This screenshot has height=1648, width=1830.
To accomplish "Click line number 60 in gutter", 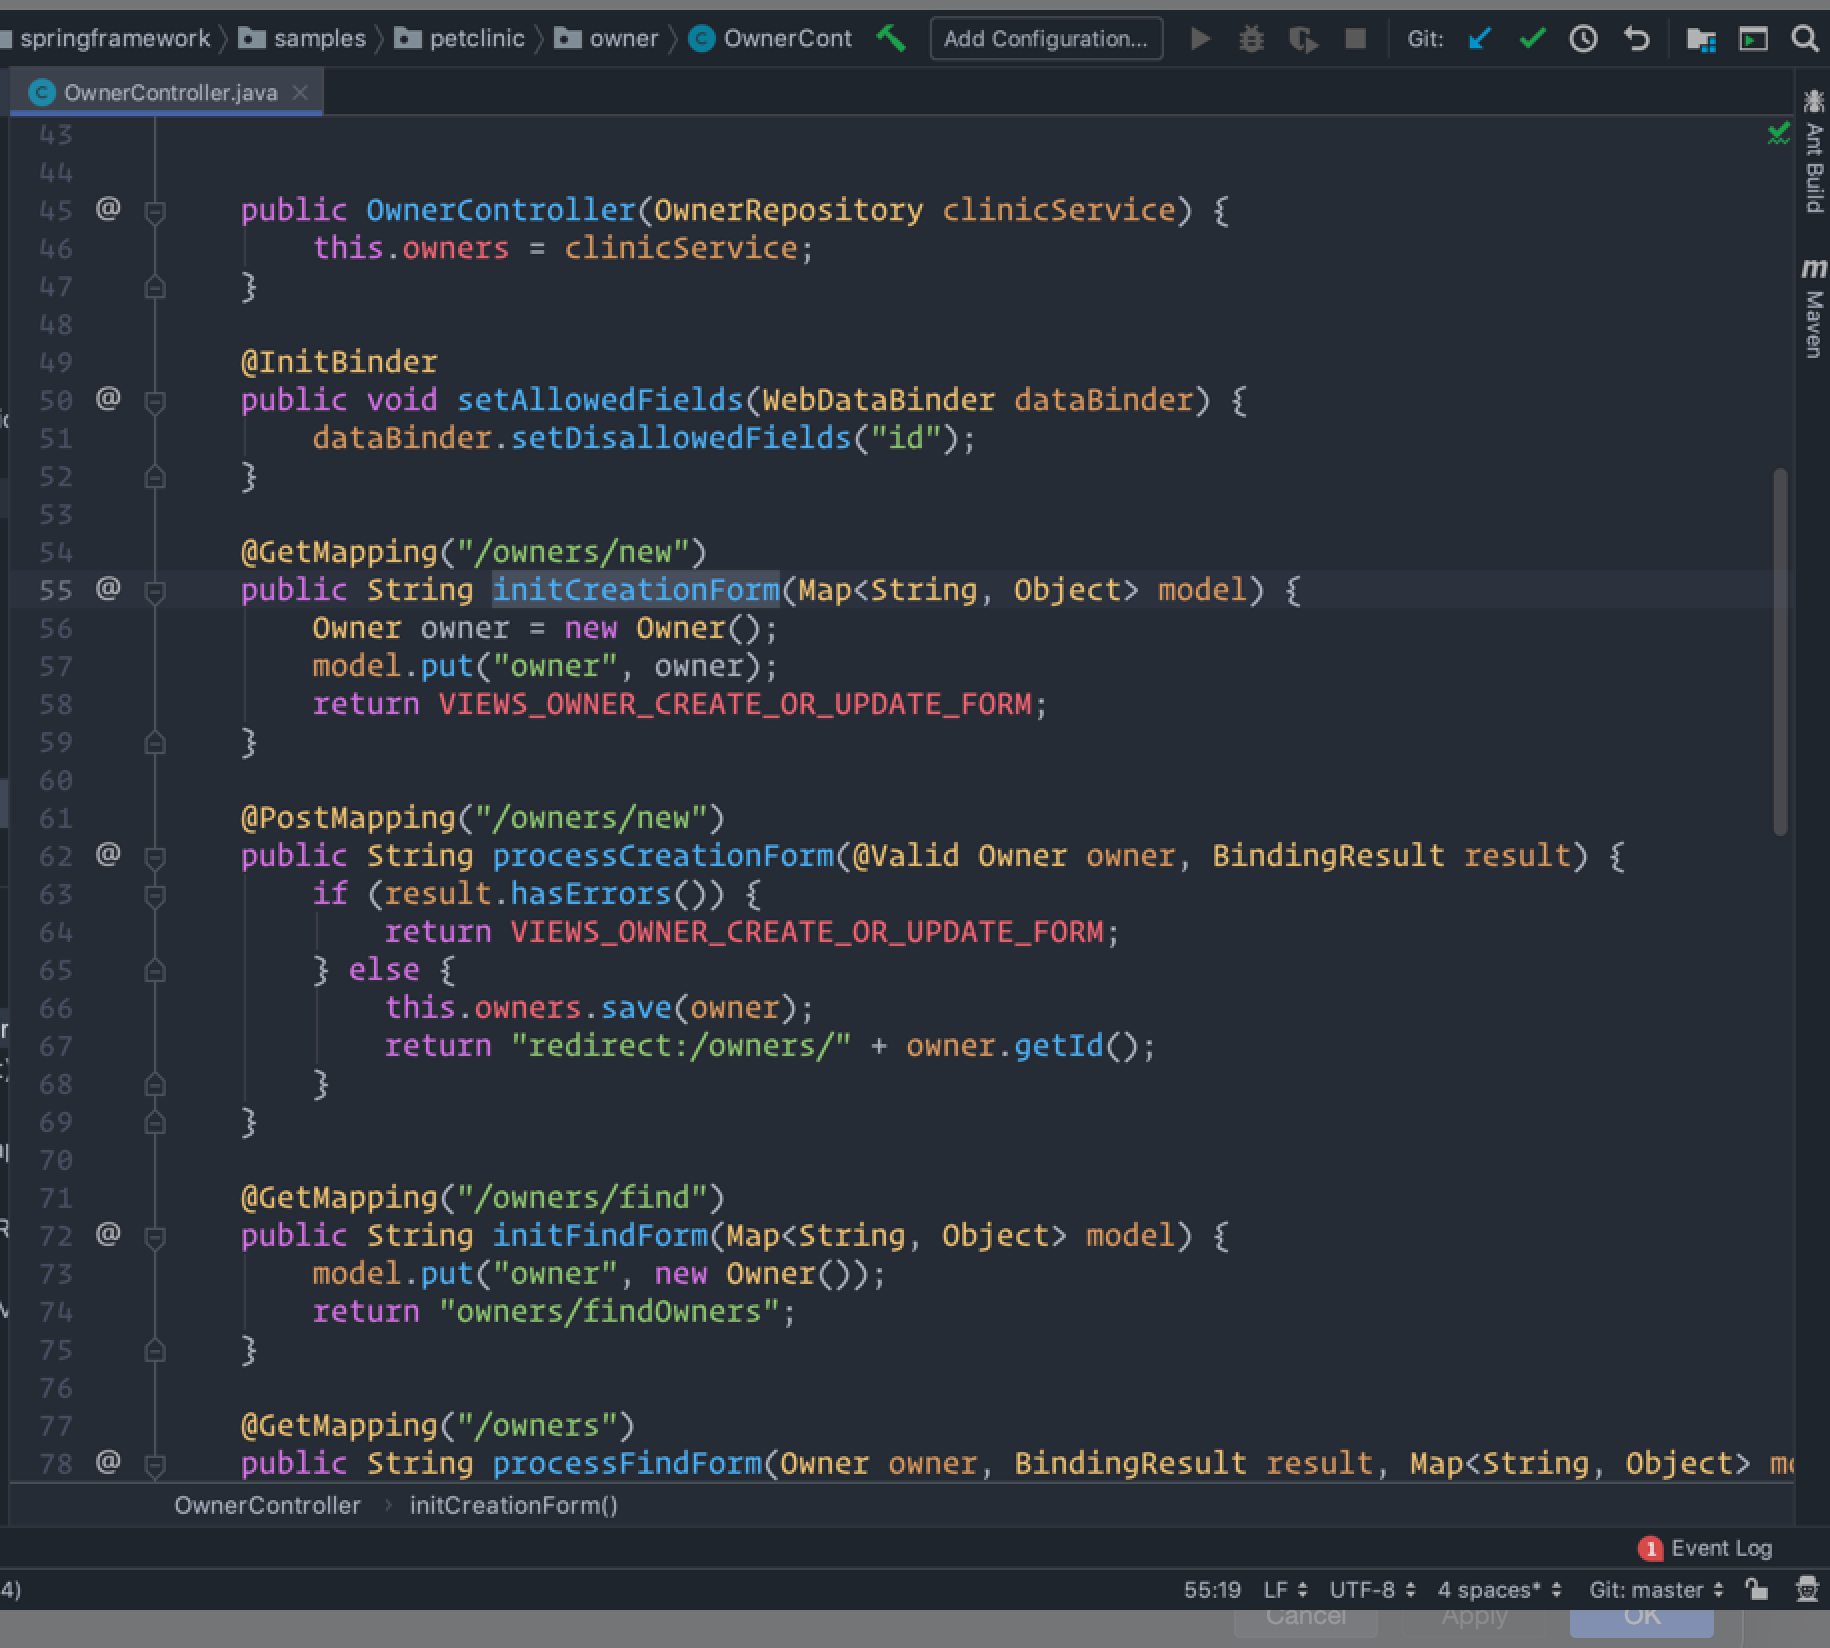I will 56,780.
